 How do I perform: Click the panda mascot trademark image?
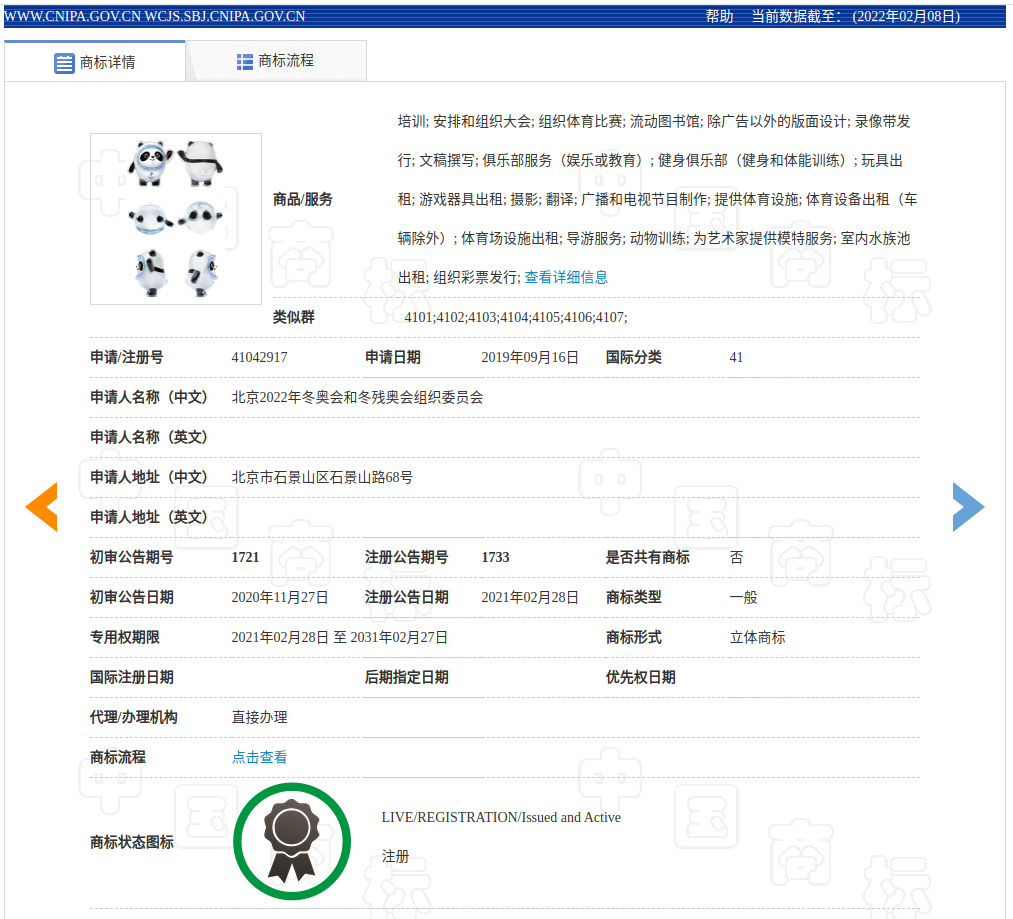175,218
